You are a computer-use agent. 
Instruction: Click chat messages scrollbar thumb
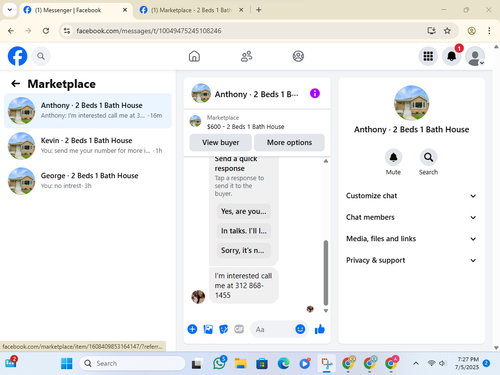326,273
